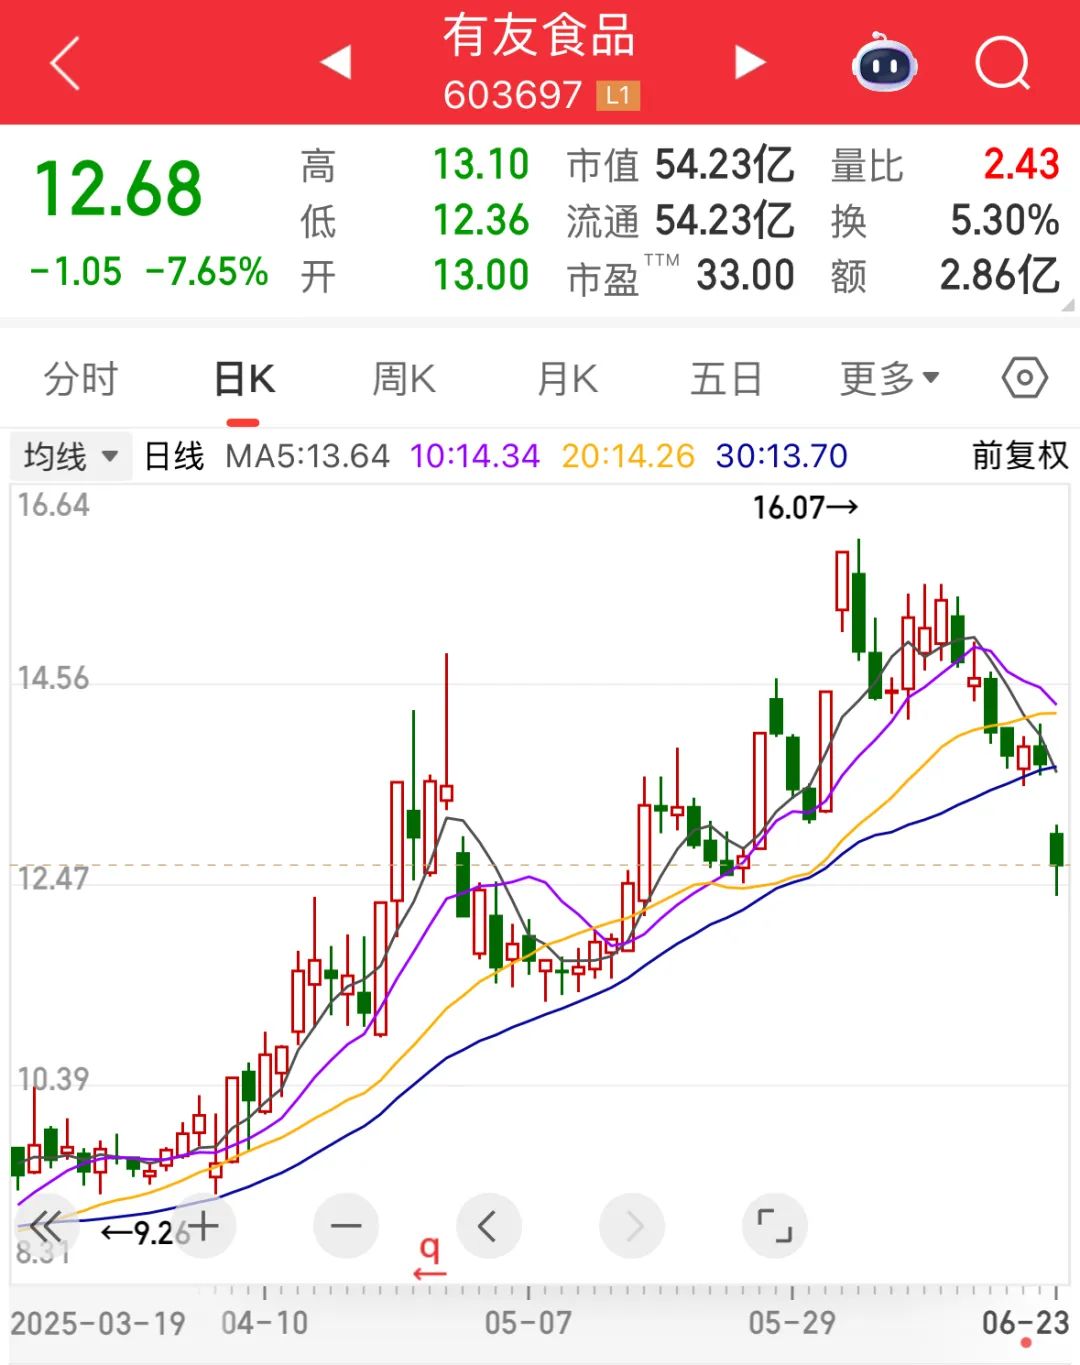Viewport: 1080px width, 1365px height.
Task: Tap the orange 20:14.26 MA value
Action: [628, 456]
